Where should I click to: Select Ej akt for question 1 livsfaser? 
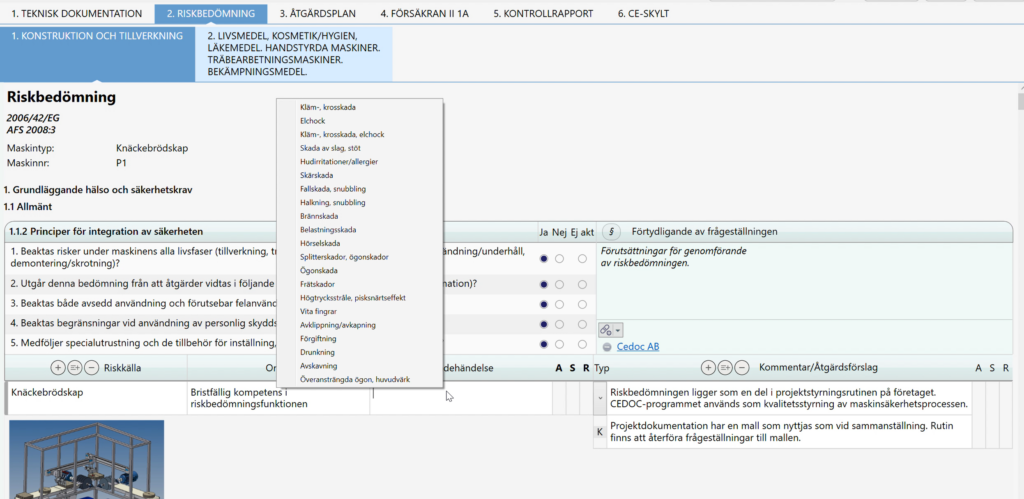[582, 259]
